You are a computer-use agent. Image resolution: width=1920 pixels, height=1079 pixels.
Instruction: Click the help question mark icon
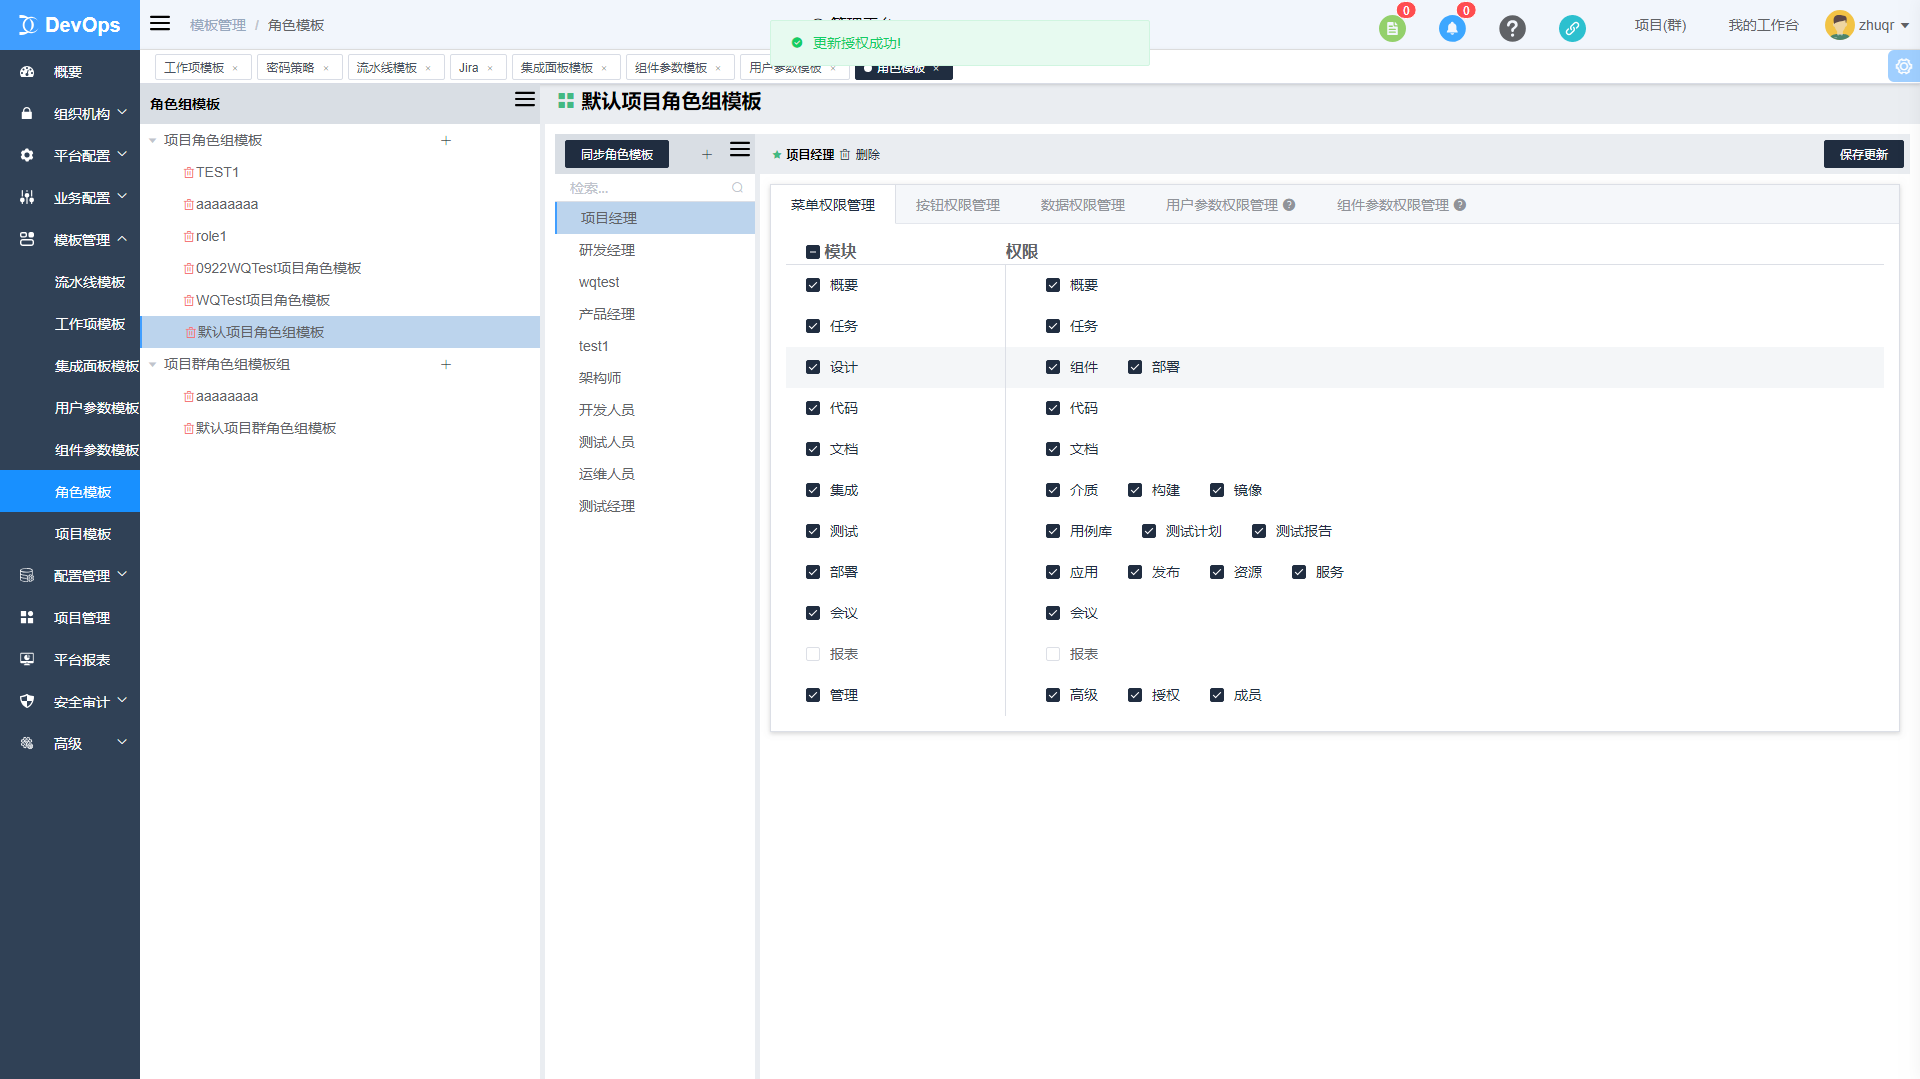coord(1512,28)
